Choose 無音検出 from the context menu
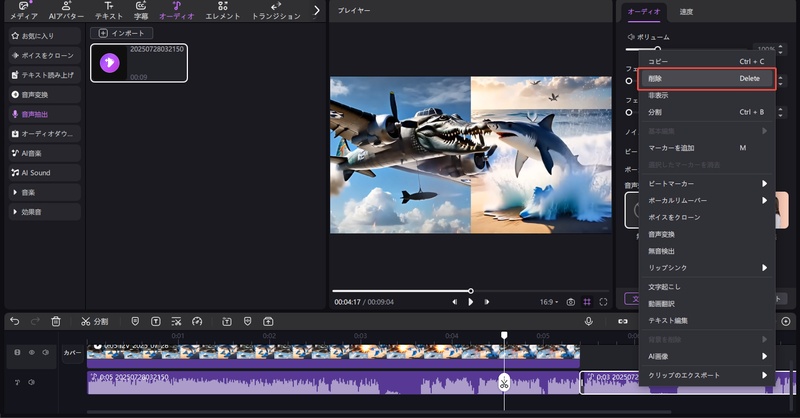 tap(707, 251)
